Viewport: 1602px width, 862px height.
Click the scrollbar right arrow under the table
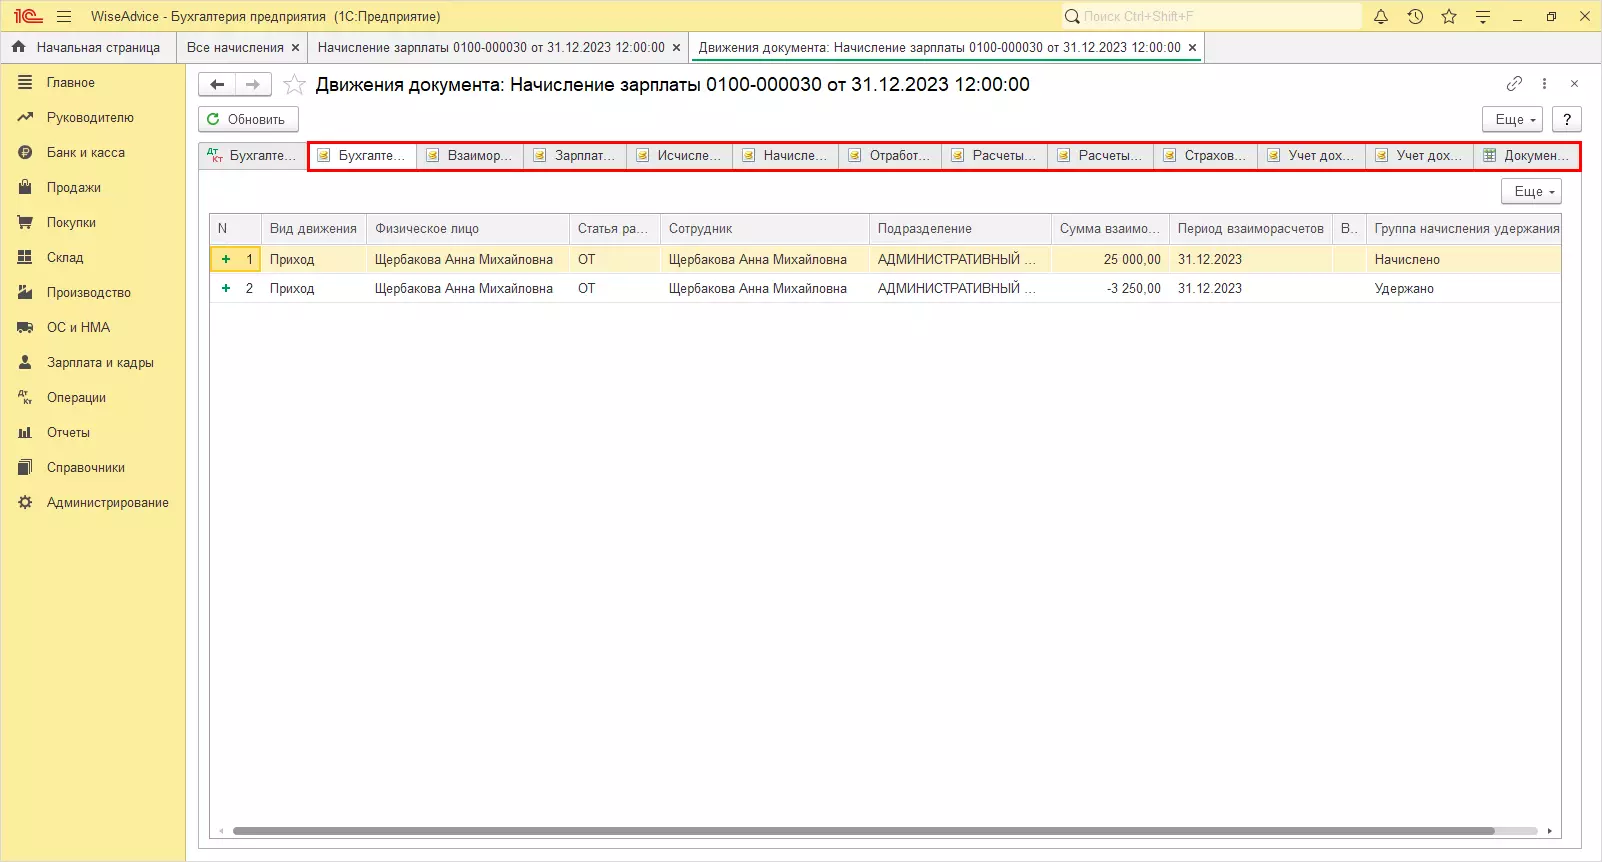[x=1550, y=831]
